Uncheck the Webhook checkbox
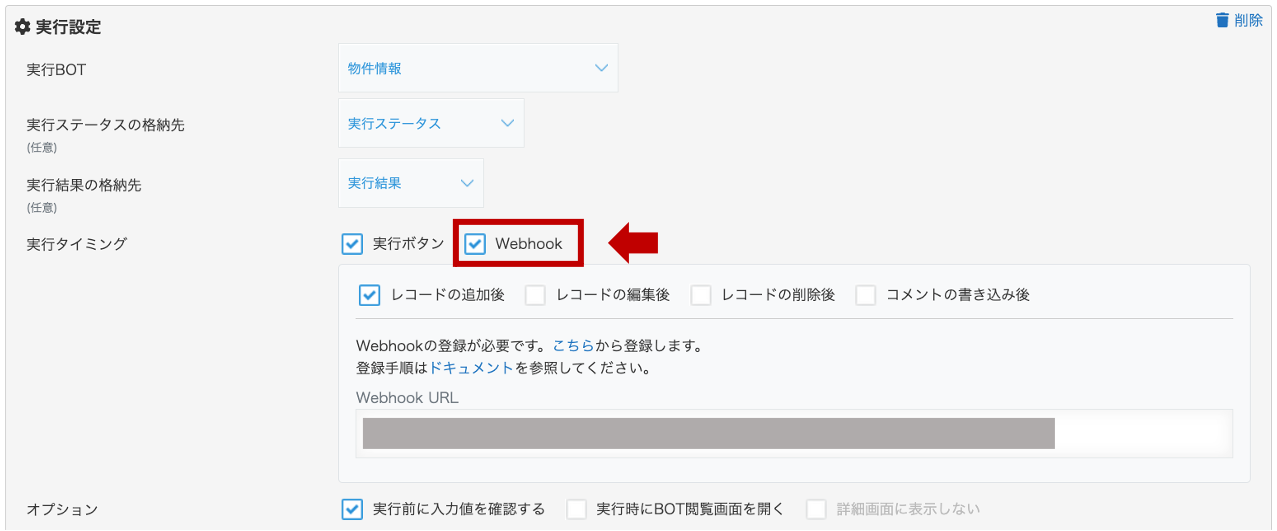Screen dimensions: 1277x531 click(x=475, y=243)
